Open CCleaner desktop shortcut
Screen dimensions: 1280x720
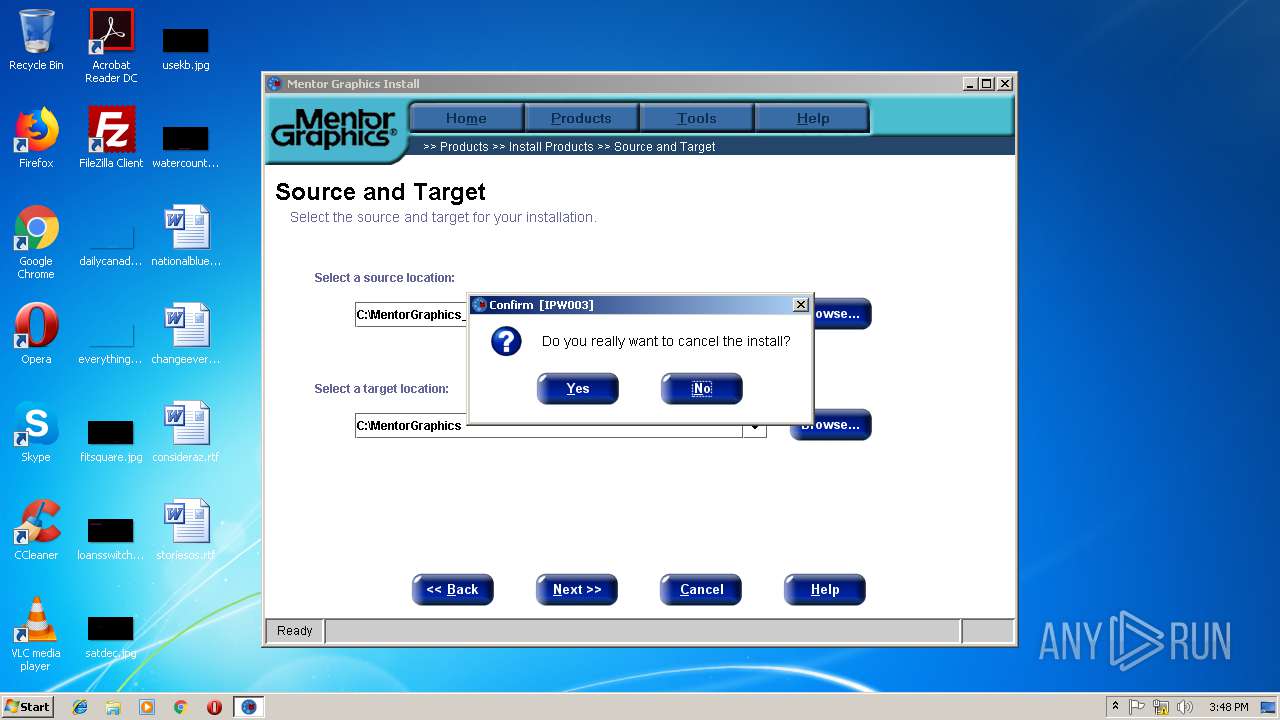click(36, 530)
